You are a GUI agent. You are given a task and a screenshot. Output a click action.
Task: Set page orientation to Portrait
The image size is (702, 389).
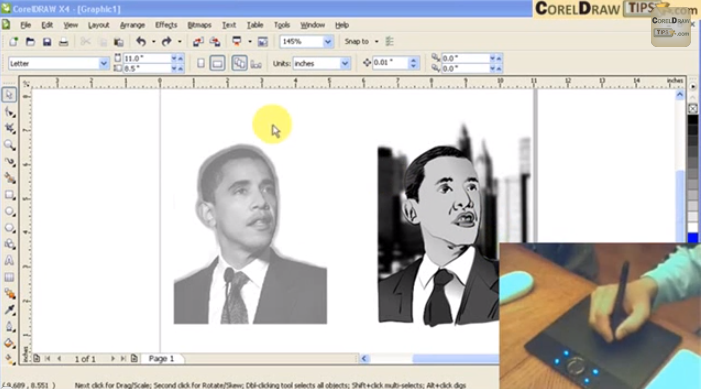[201, 64]
